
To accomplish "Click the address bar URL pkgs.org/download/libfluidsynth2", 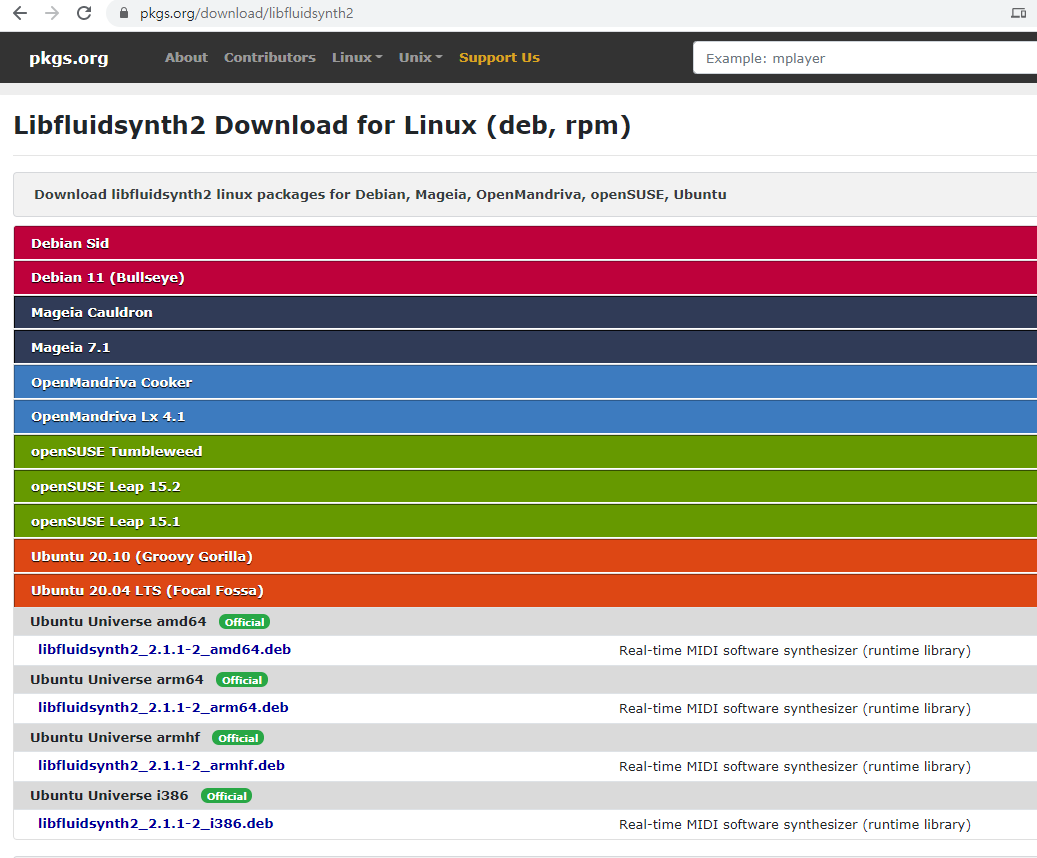I will coord(246,13).
